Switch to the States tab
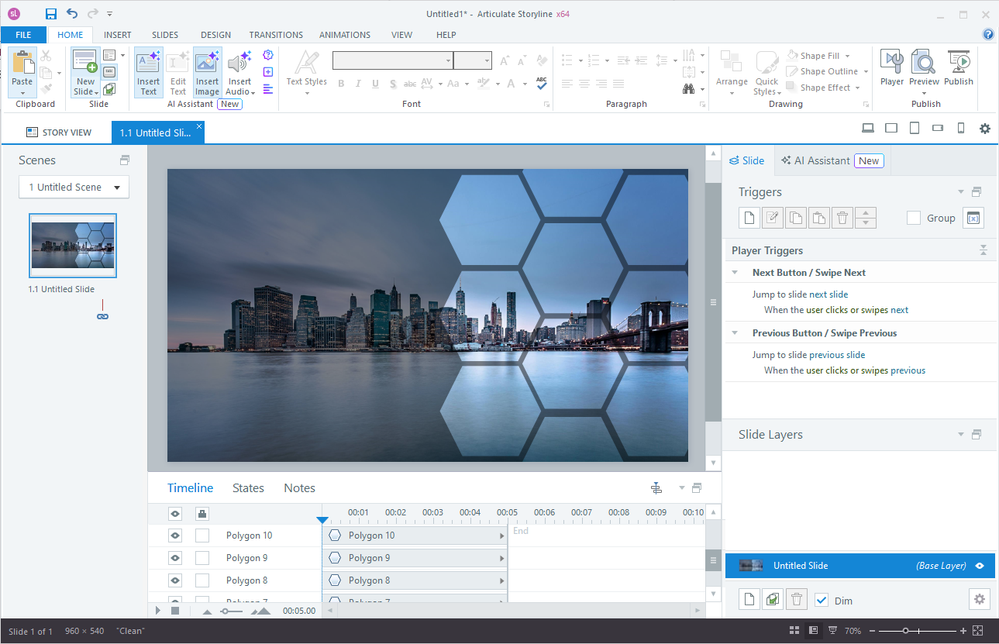Screen dimensions: 999x644 (248, 488)
